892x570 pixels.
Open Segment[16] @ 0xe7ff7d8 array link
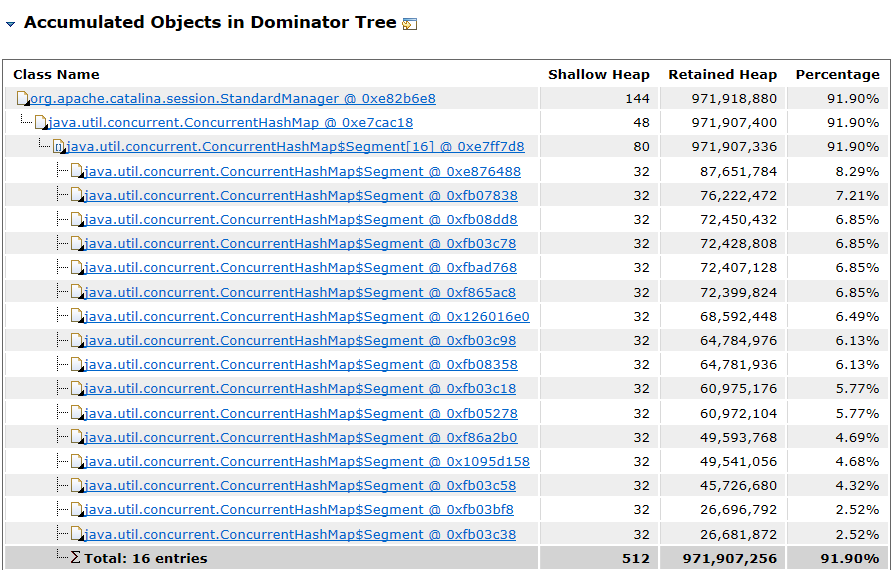coord(295,147)
